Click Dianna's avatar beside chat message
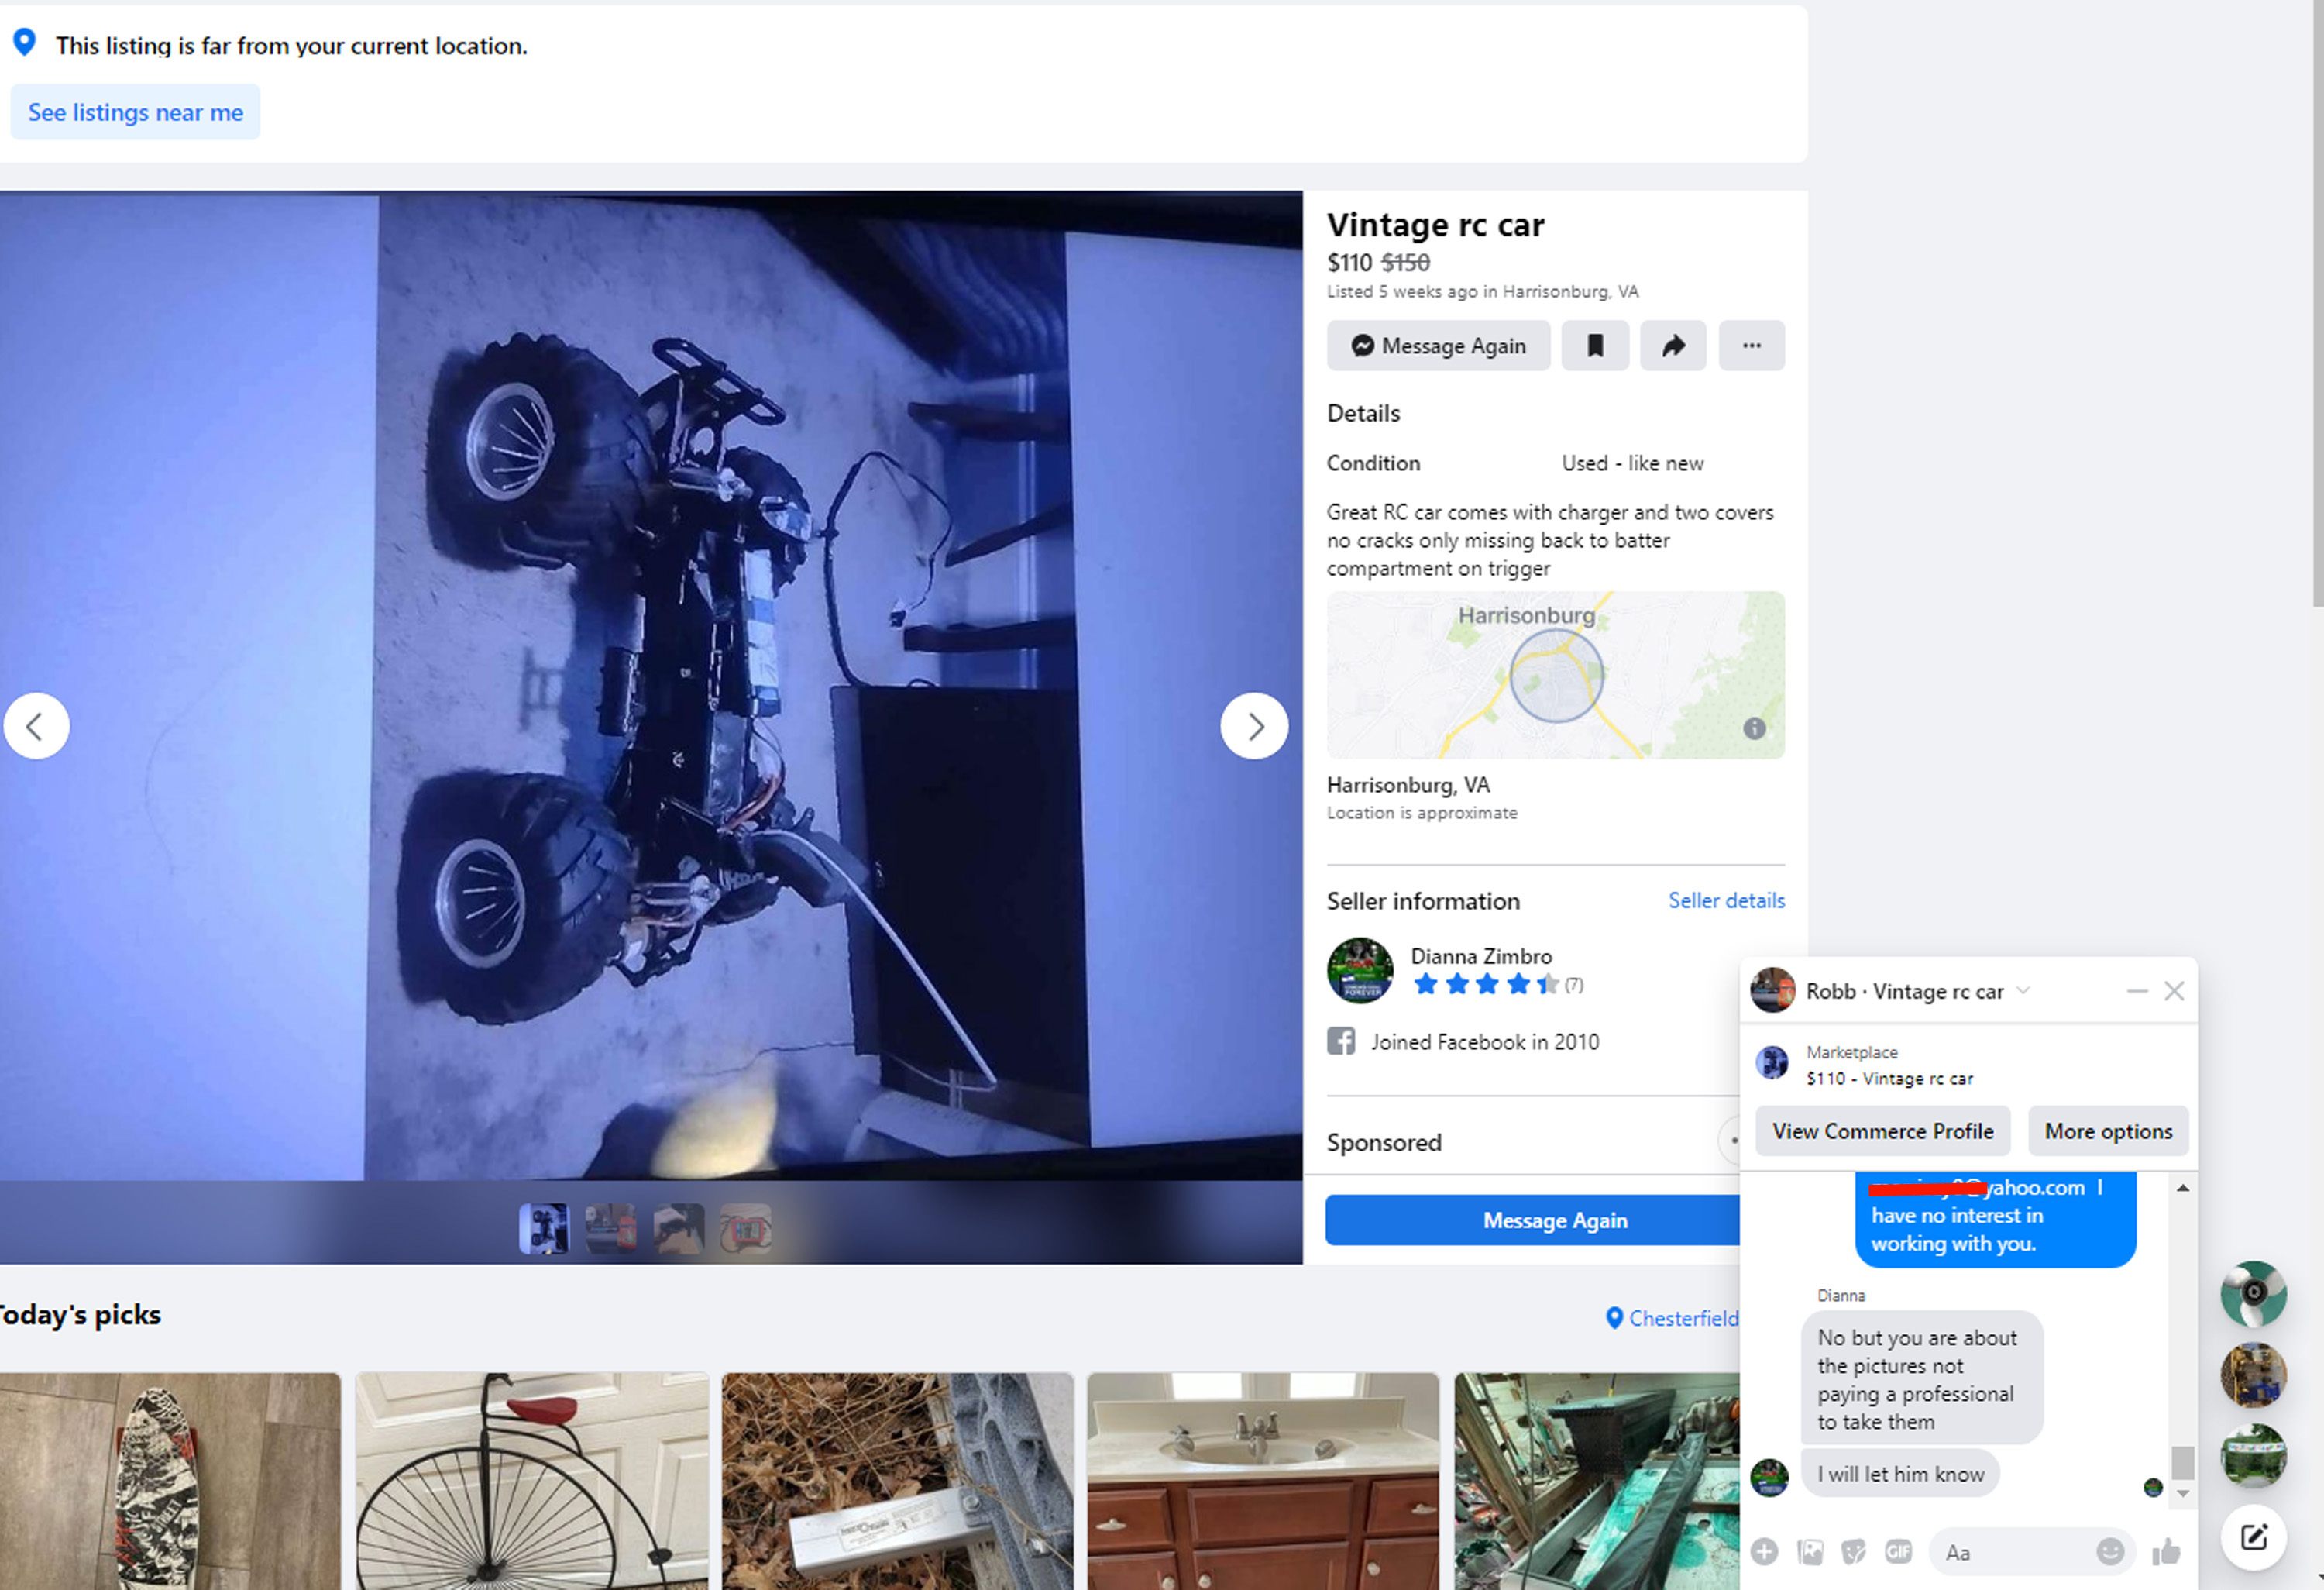Screen dimensions: 2324x1590 click(1769, 1477)
